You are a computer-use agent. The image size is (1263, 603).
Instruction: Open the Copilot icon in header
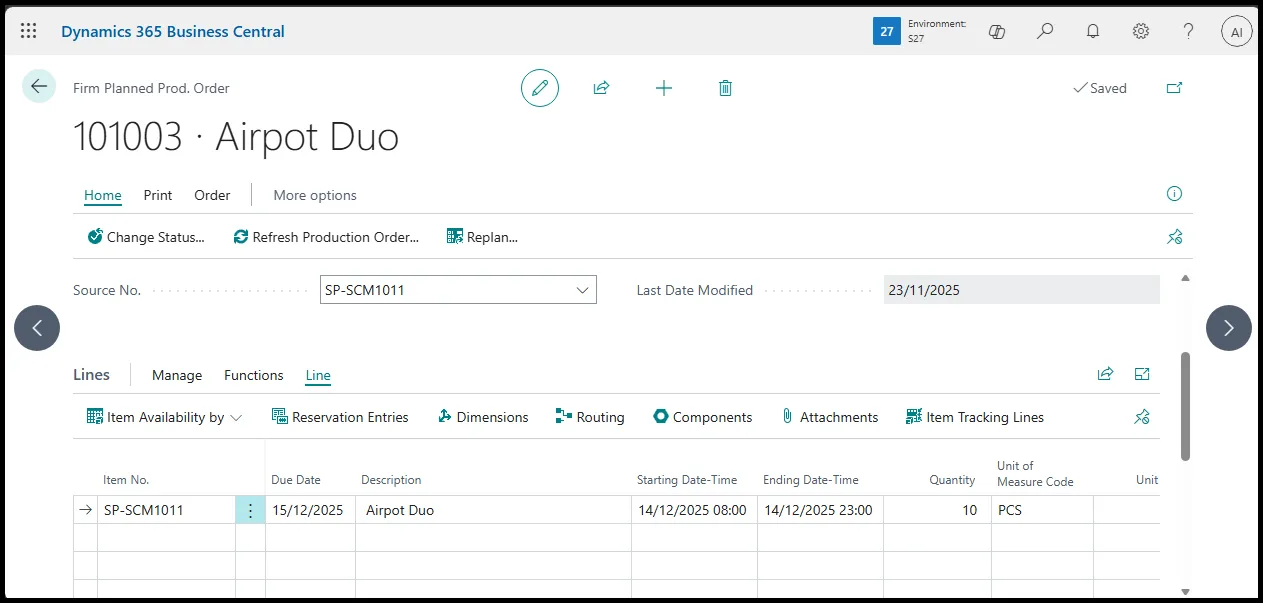[997, 31]
